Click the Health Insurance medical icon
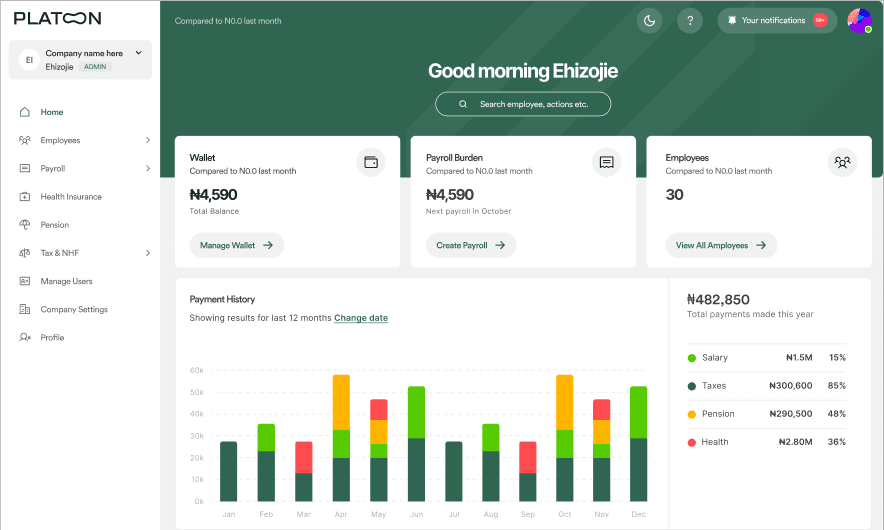Image resolution: width=884 pixels, height=530 pixels. (x=25, y=196)
